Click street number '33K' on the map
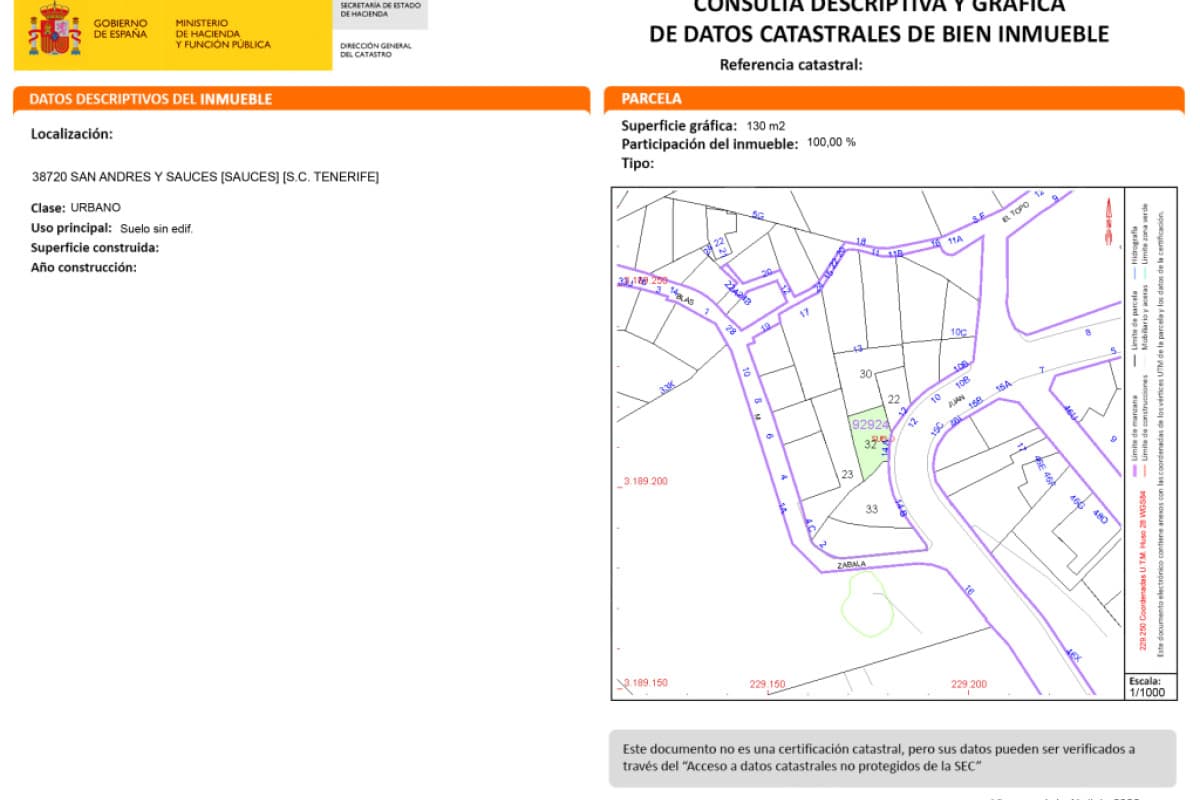Image resolution: width=1200 pixels, height=800 pixels. (667, 388)
